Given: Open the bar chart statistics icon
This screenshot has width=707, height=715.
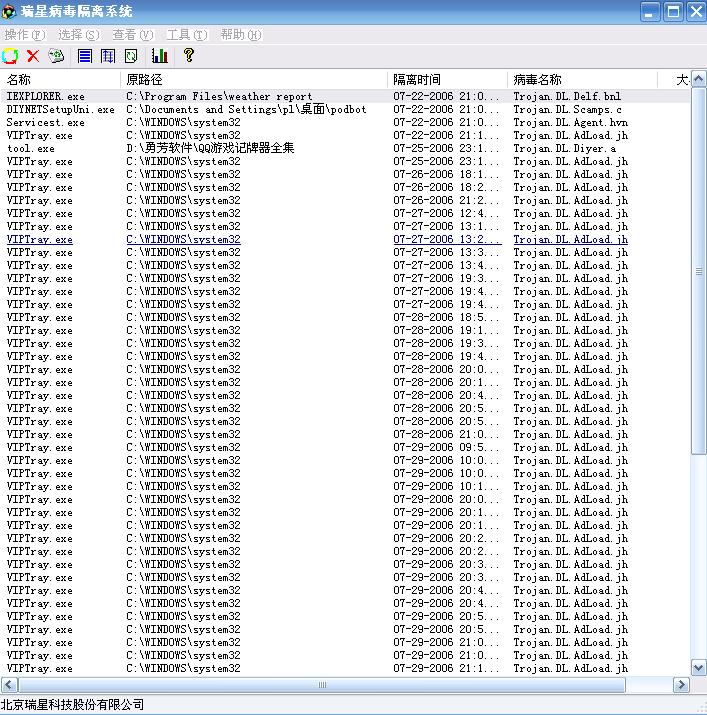Looking at the screenshot, I should coord(159,56).
